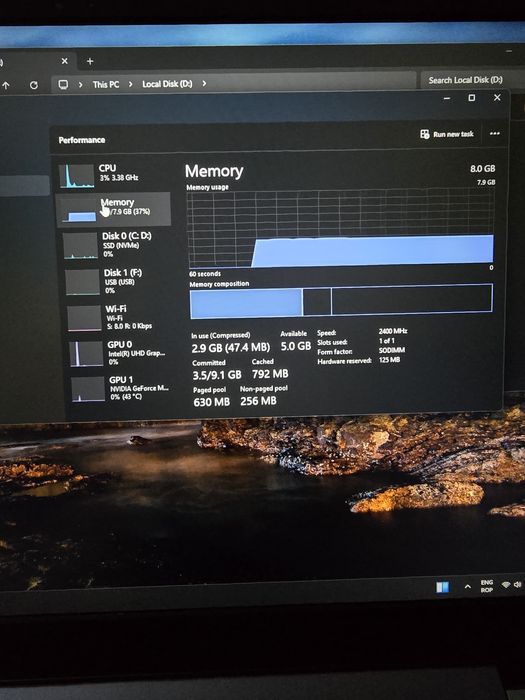525x700 pixels.
Task: Click Run new task button
Action: coord(447,134)
